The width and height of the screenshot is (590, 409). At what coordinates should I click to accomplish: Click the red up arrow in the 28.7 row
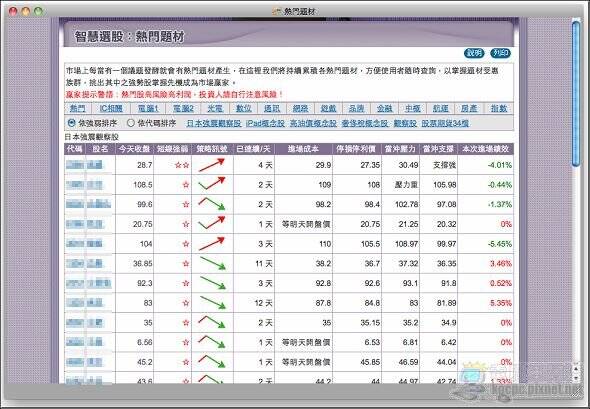point(212,165)
